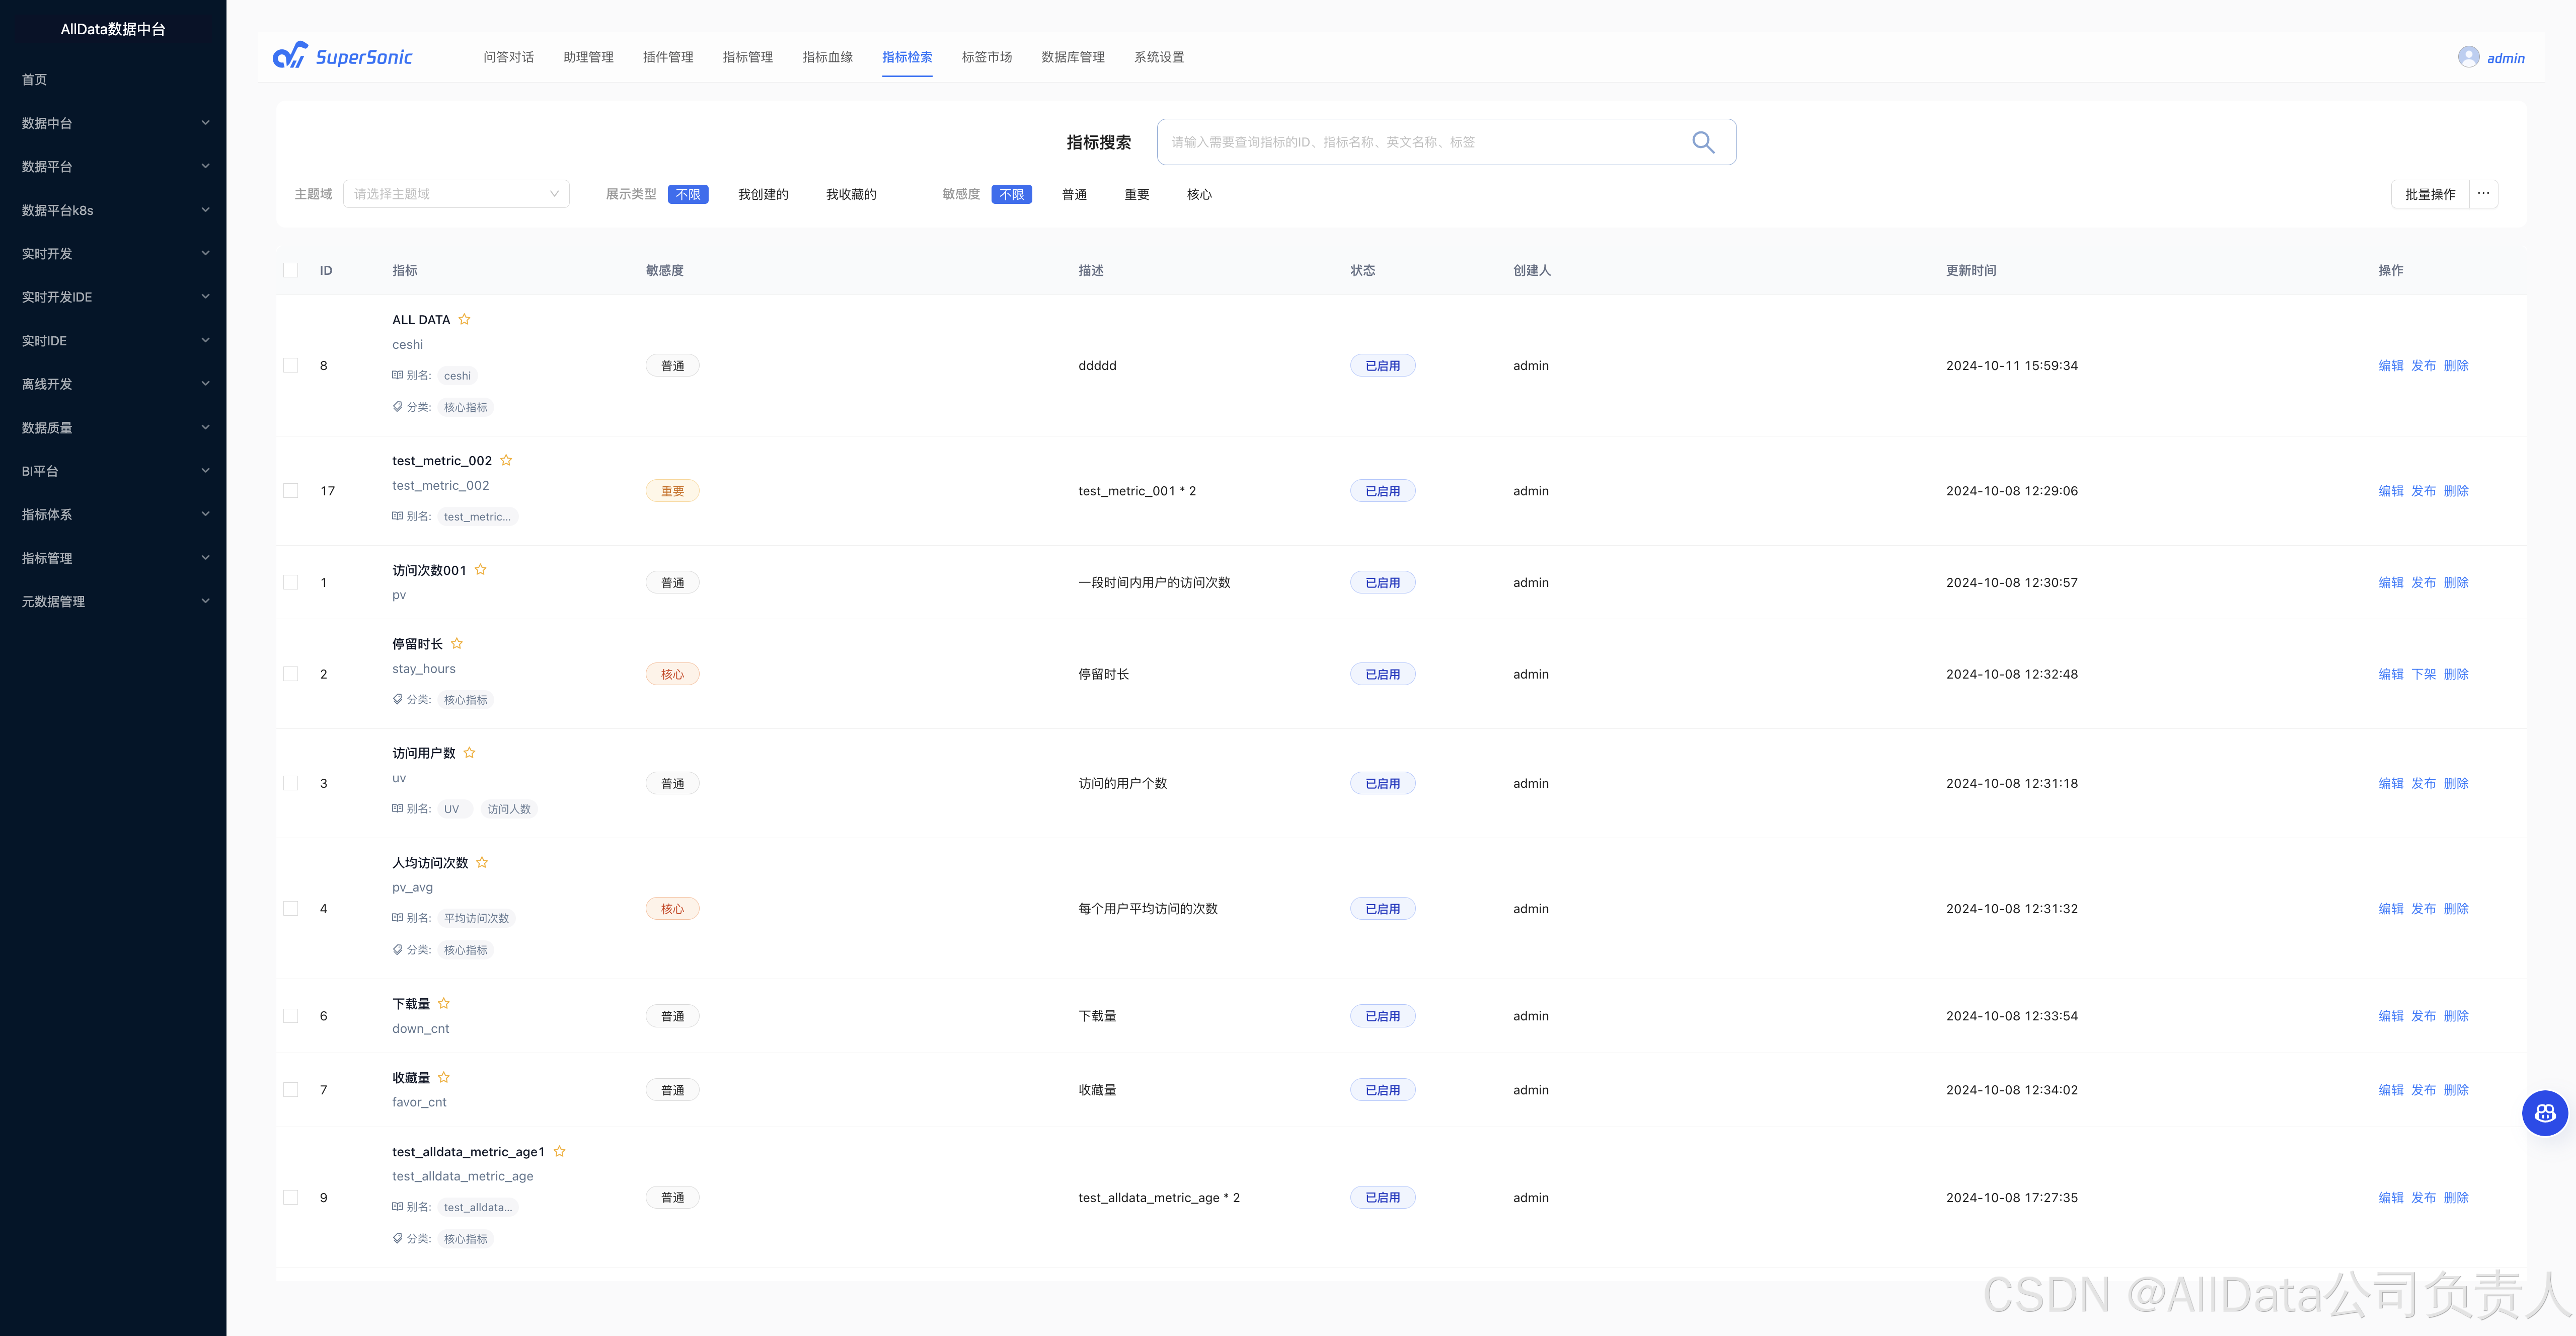Click star icon next to 停留时长
The width and height of the screenshot is (2576, 1336).
pyautogui.click(x=457, y=643)
